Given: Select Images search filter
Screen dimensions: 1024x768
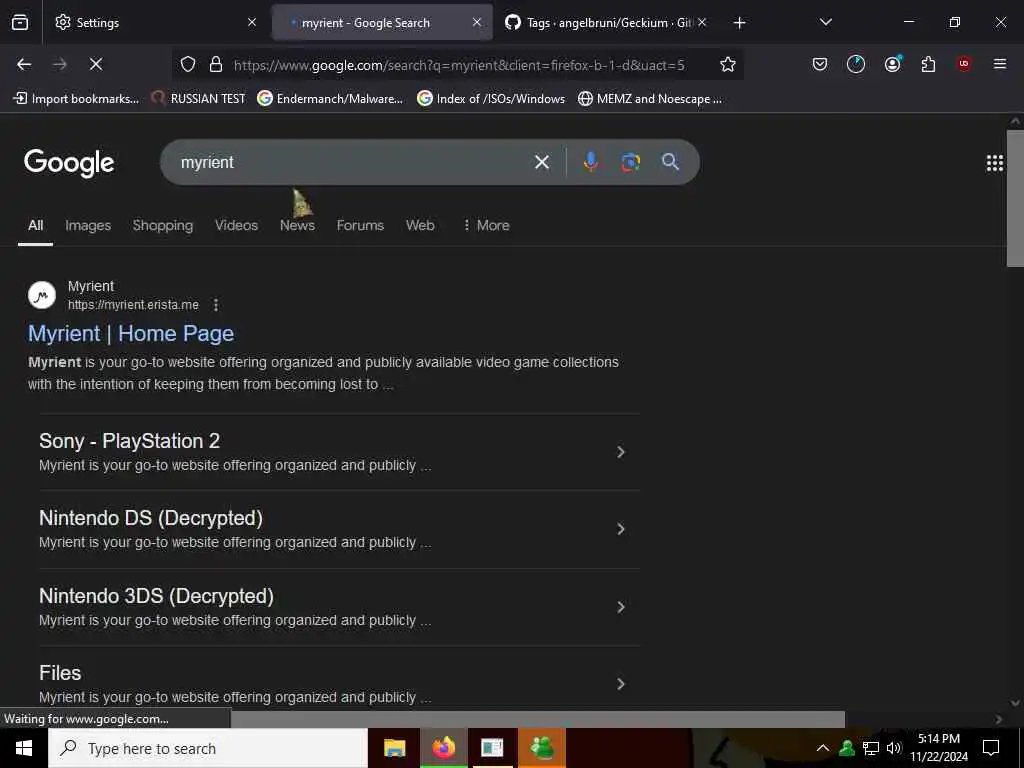Looking at the screenshot, I should click(x=88, y=225).
